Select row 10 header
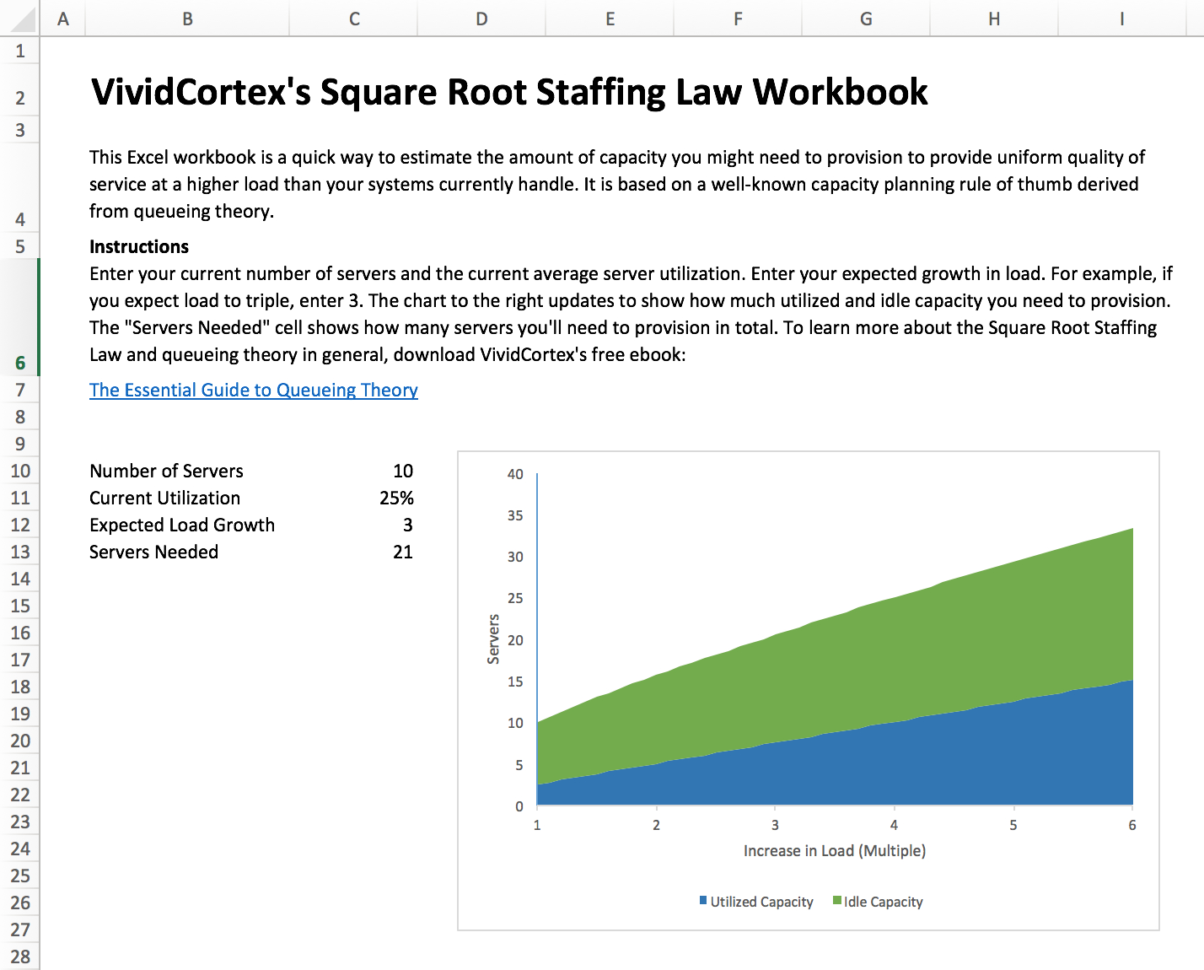The image size is (1204, 970). (x=20, y=470)
